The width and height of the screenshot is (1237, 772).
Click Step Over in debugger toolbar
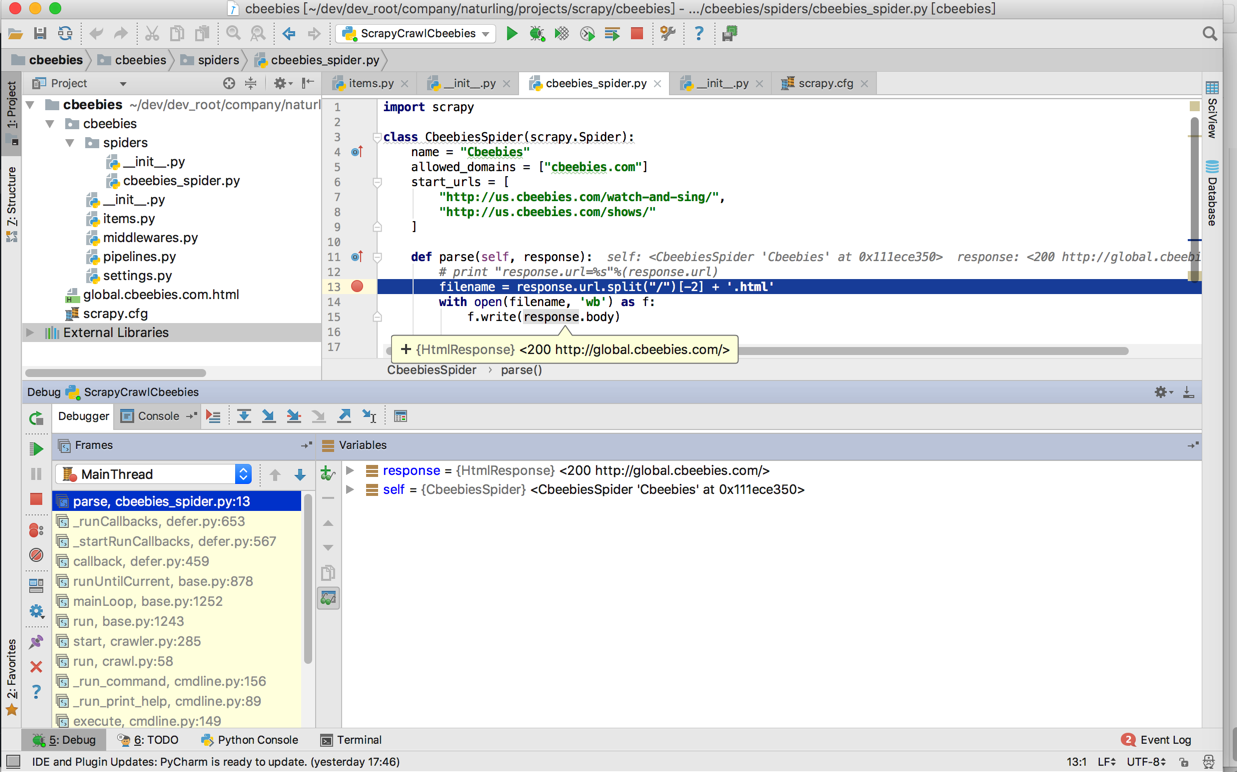click(244, 416)
